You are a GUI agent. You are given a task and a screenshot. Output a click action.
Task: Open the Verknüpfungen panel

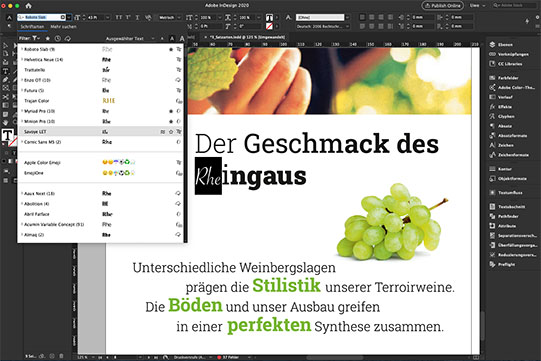pyautogui.click(x=509, y=54)
